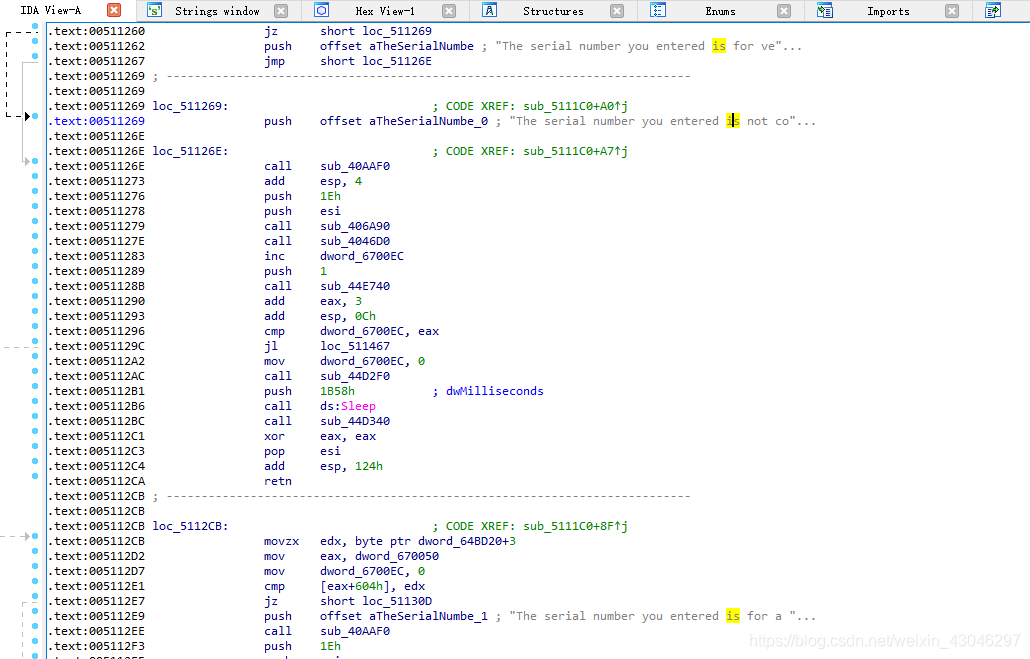Click the loc_5112CB label
The image size is (1030, 659).
tap(190, 526)
